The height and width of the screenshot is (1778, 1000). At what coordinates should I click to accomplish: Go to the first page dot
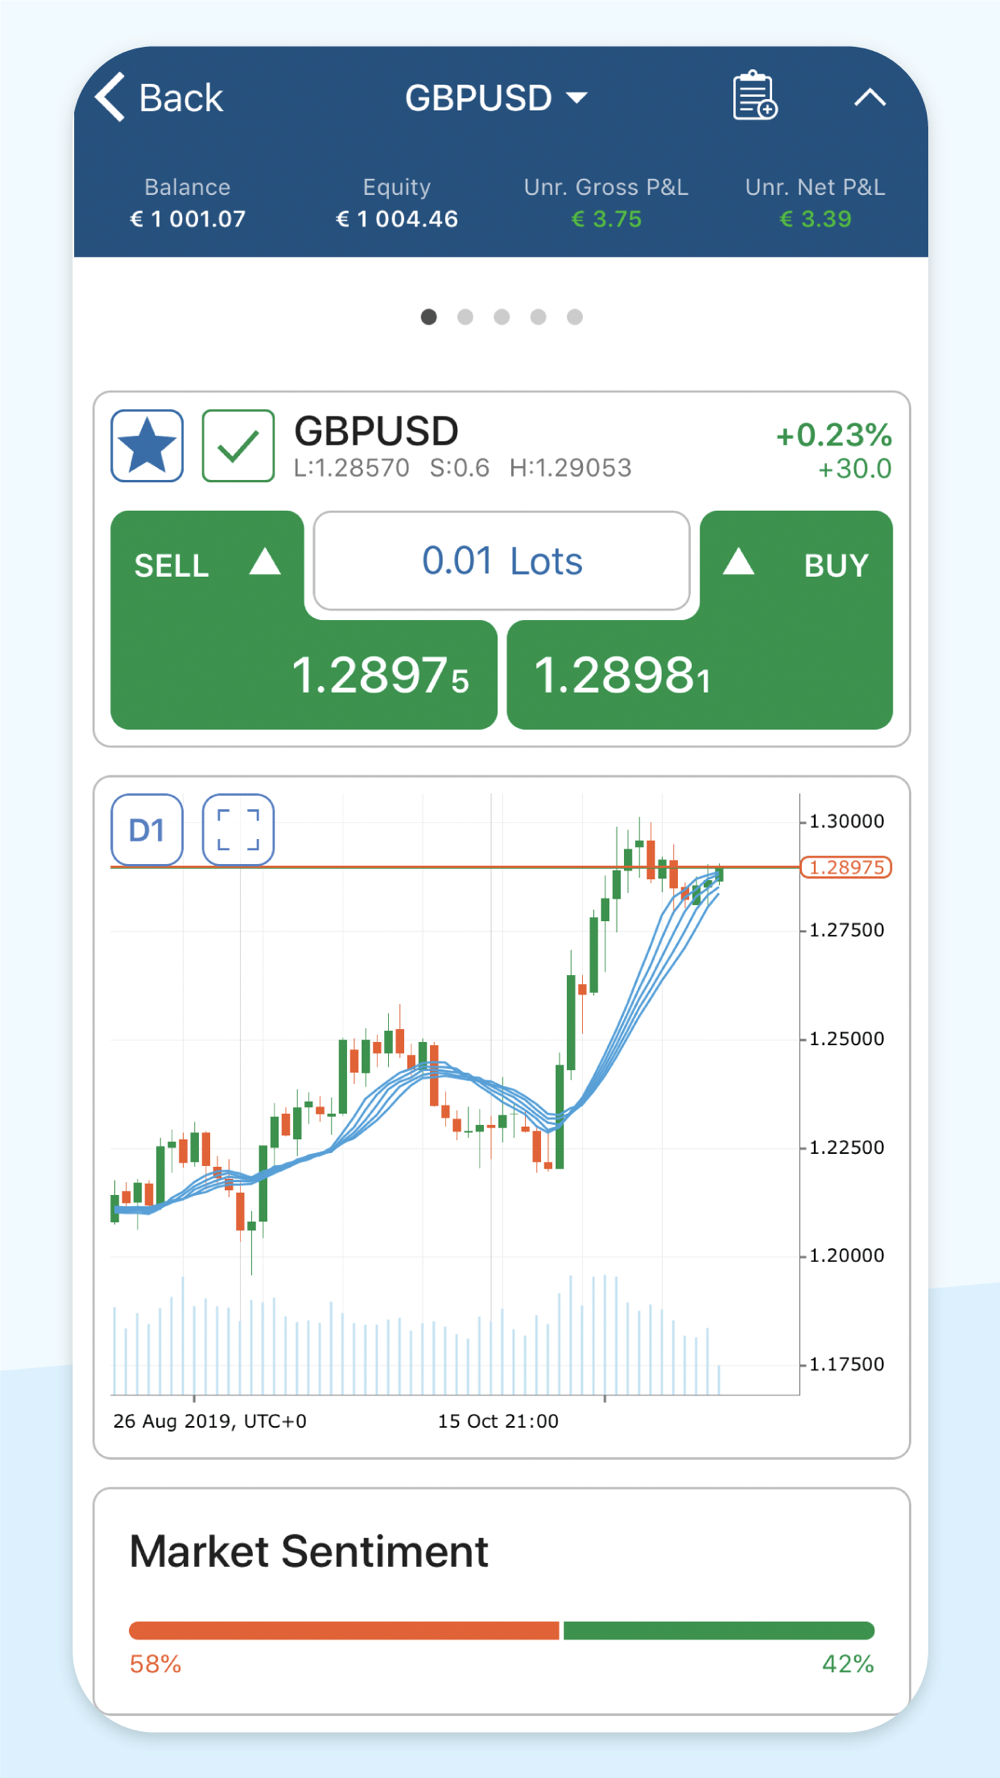tap(429, 317)
